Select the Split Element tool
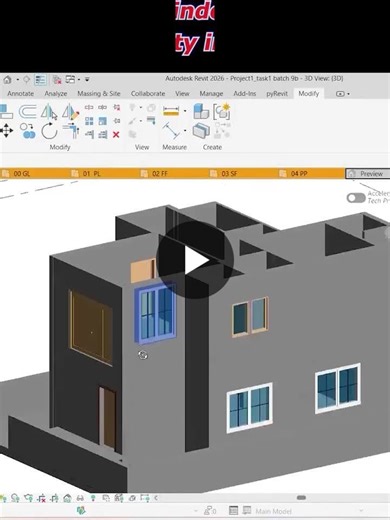 click(x=89, y=107)
